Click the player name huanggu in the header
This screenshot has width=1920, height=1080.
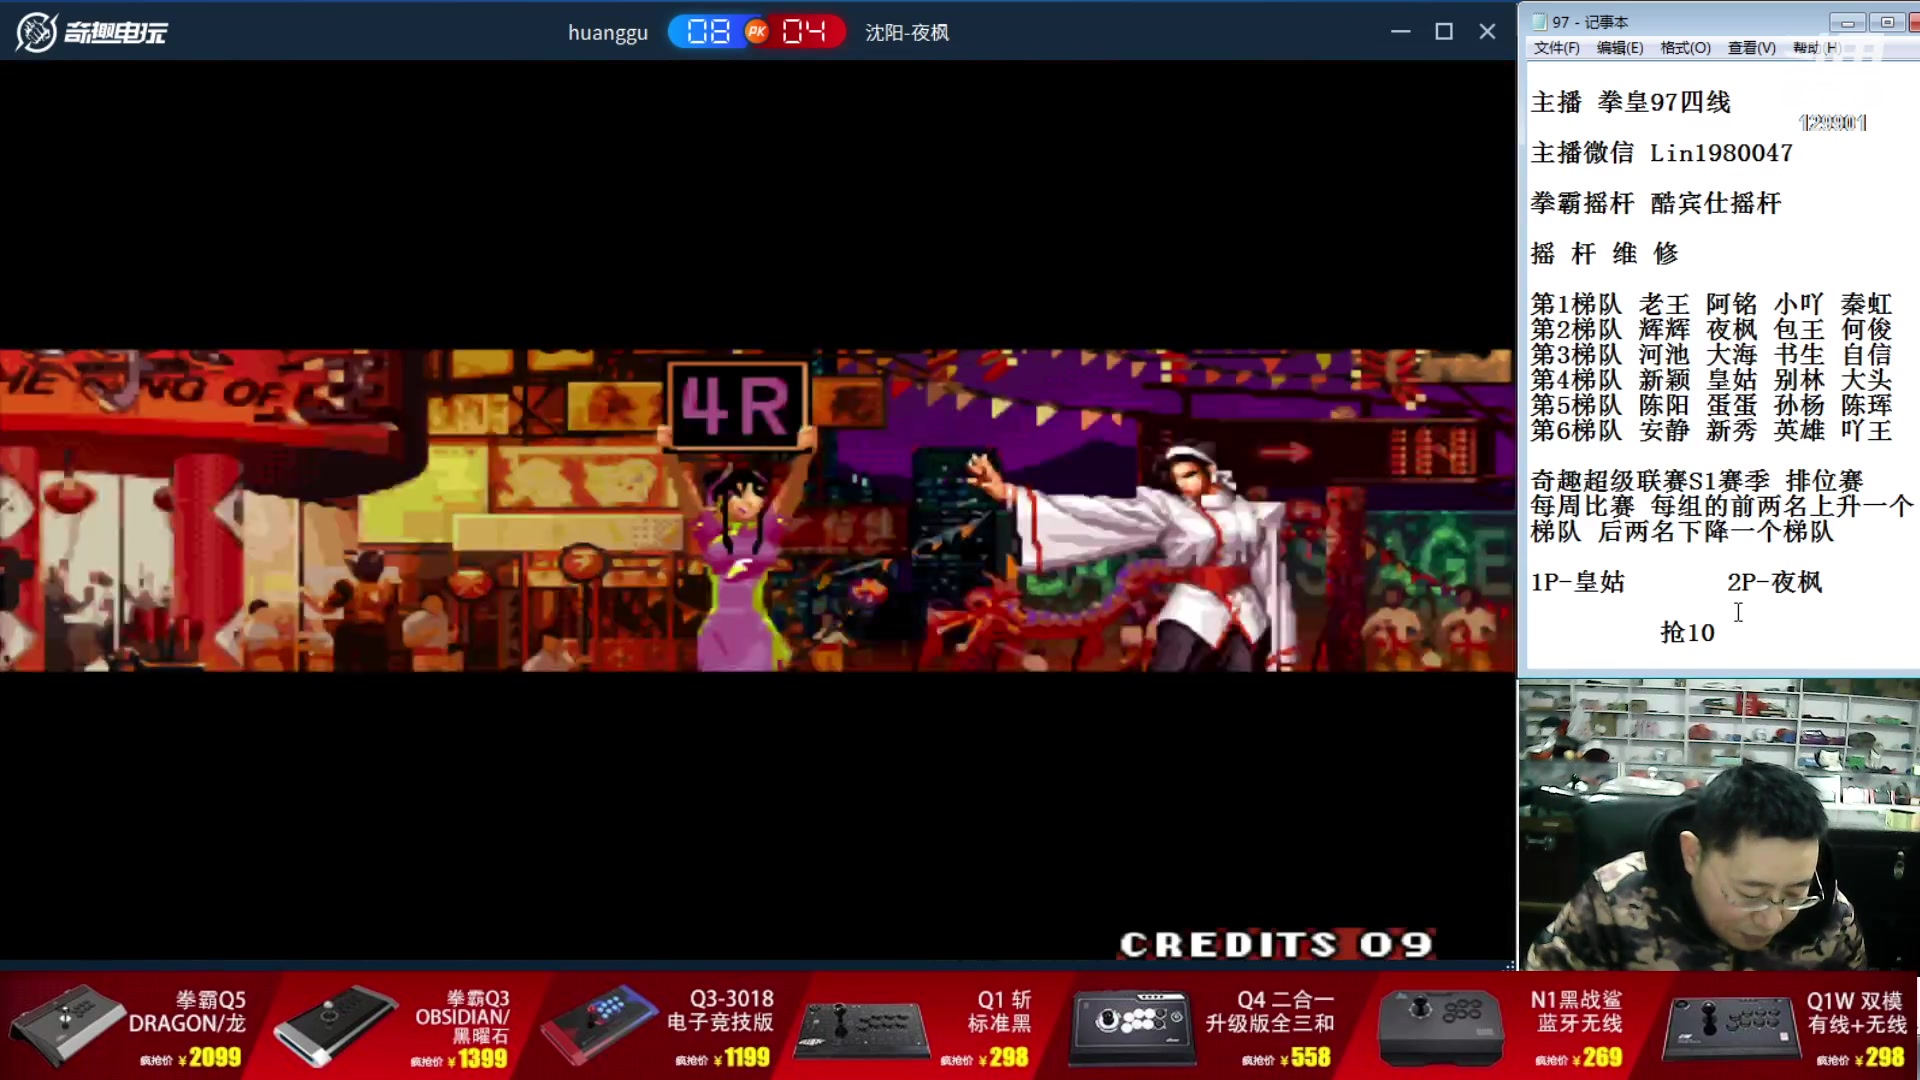click(x=608, y=33)
